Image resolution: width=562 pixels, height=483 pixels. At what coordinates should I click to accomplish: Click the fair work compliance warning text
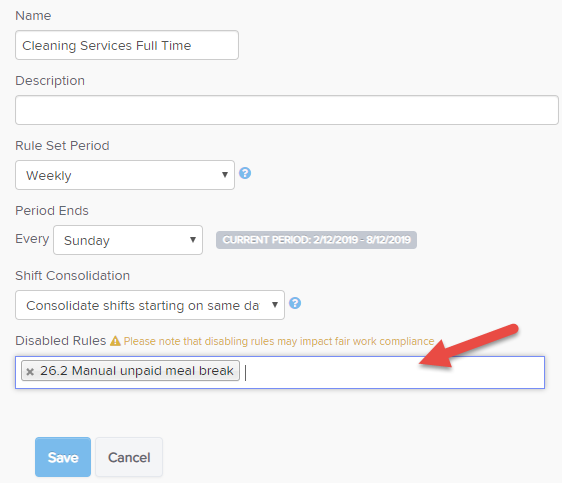pyautogui.click(x=279, y=341)
